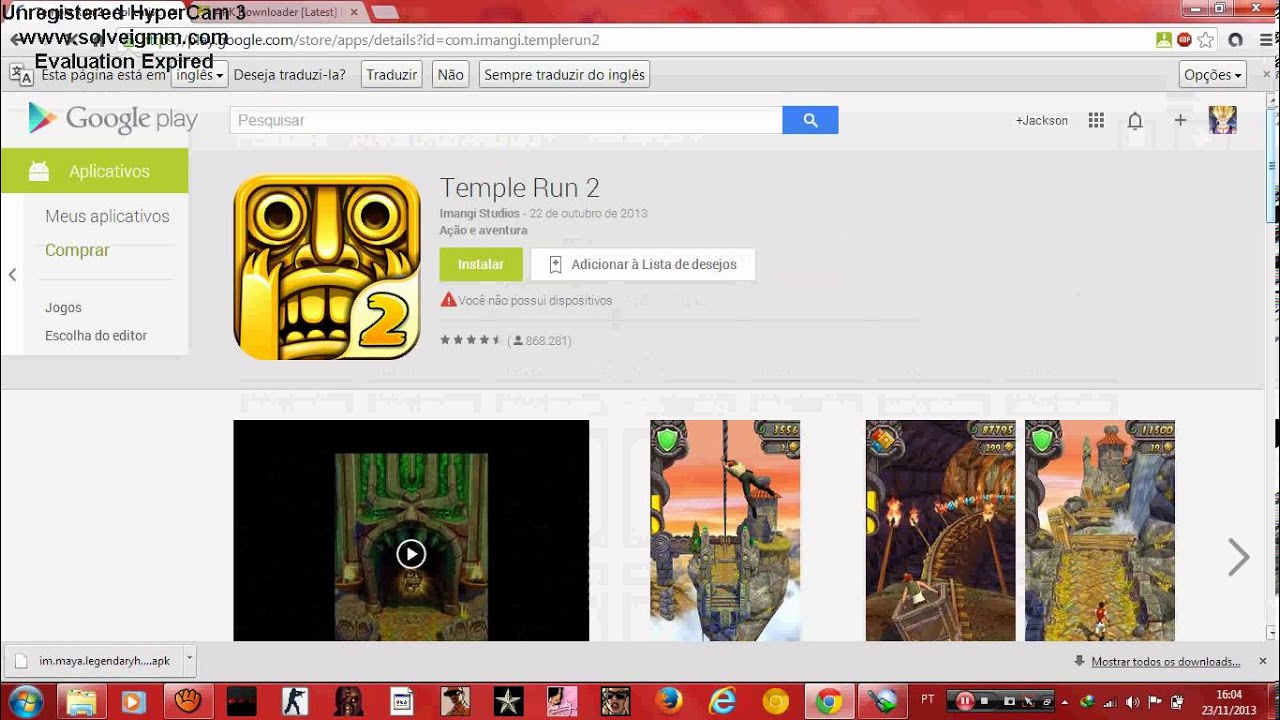Click the Temple Run 2 app icon
Viewport: 1280px width, 720px height.
tap(327, 267)
